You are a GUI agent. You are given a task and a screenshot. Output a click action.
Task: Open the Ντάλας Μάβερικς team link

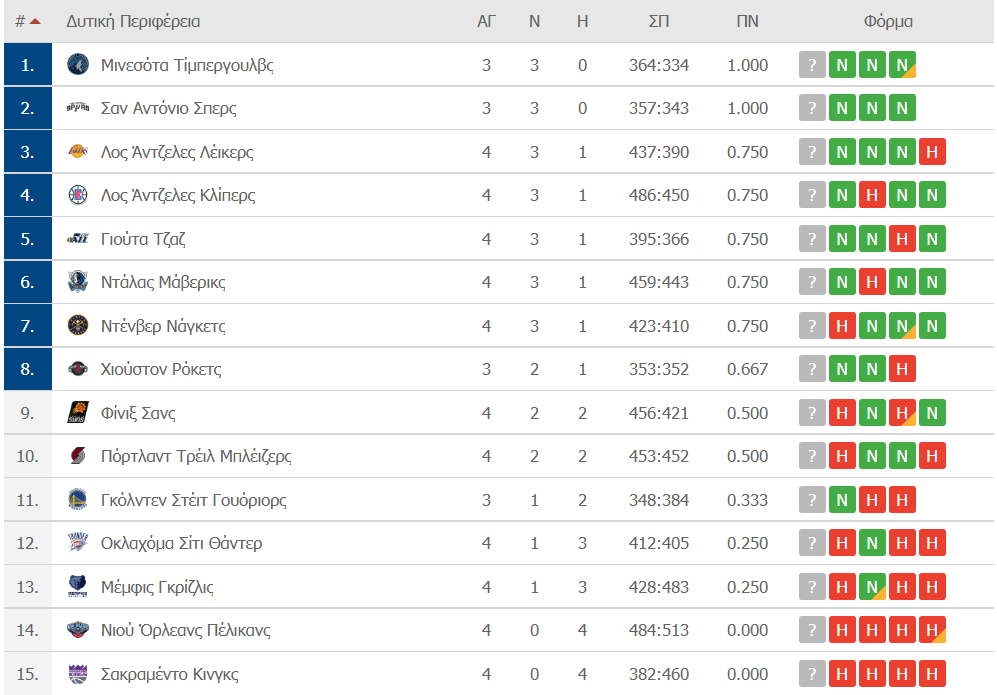pos(163,282)
